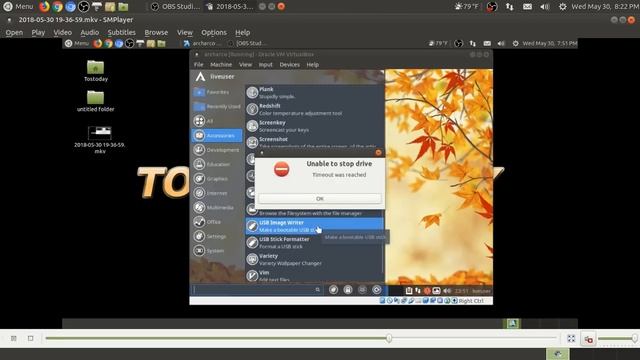Choose the Education category
Image resolution: width=640 pixels, height=360 pixels.
[217, 164]
